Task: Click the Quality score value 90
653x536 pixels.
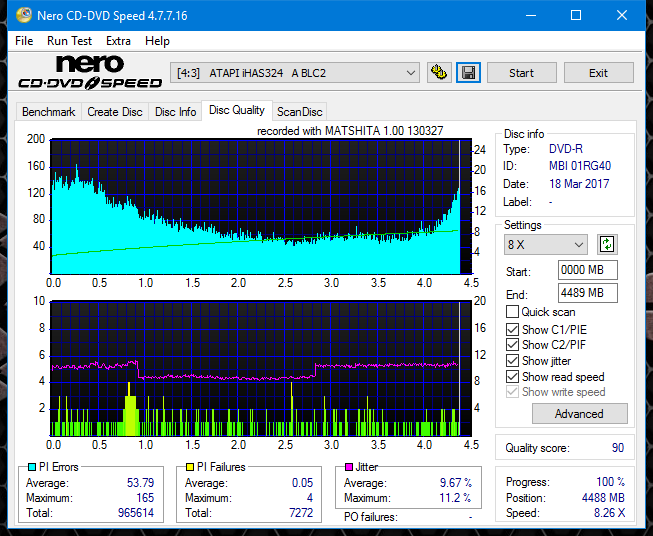Action: [618, 448]
